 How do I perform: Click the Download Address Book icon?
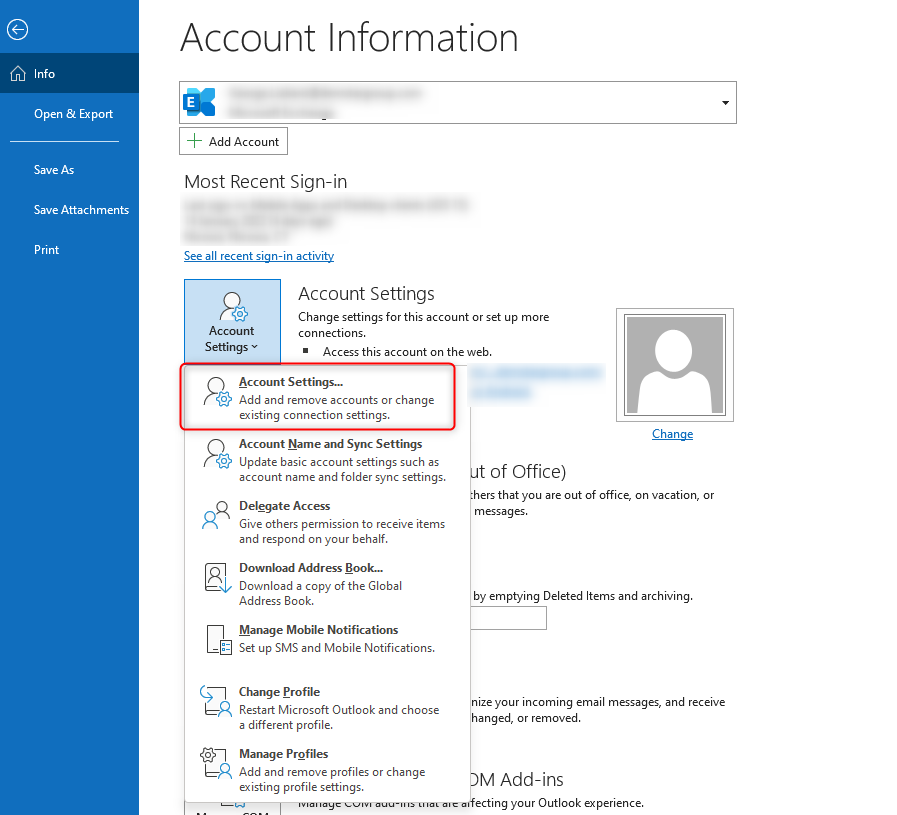click(x=217, y=578)
